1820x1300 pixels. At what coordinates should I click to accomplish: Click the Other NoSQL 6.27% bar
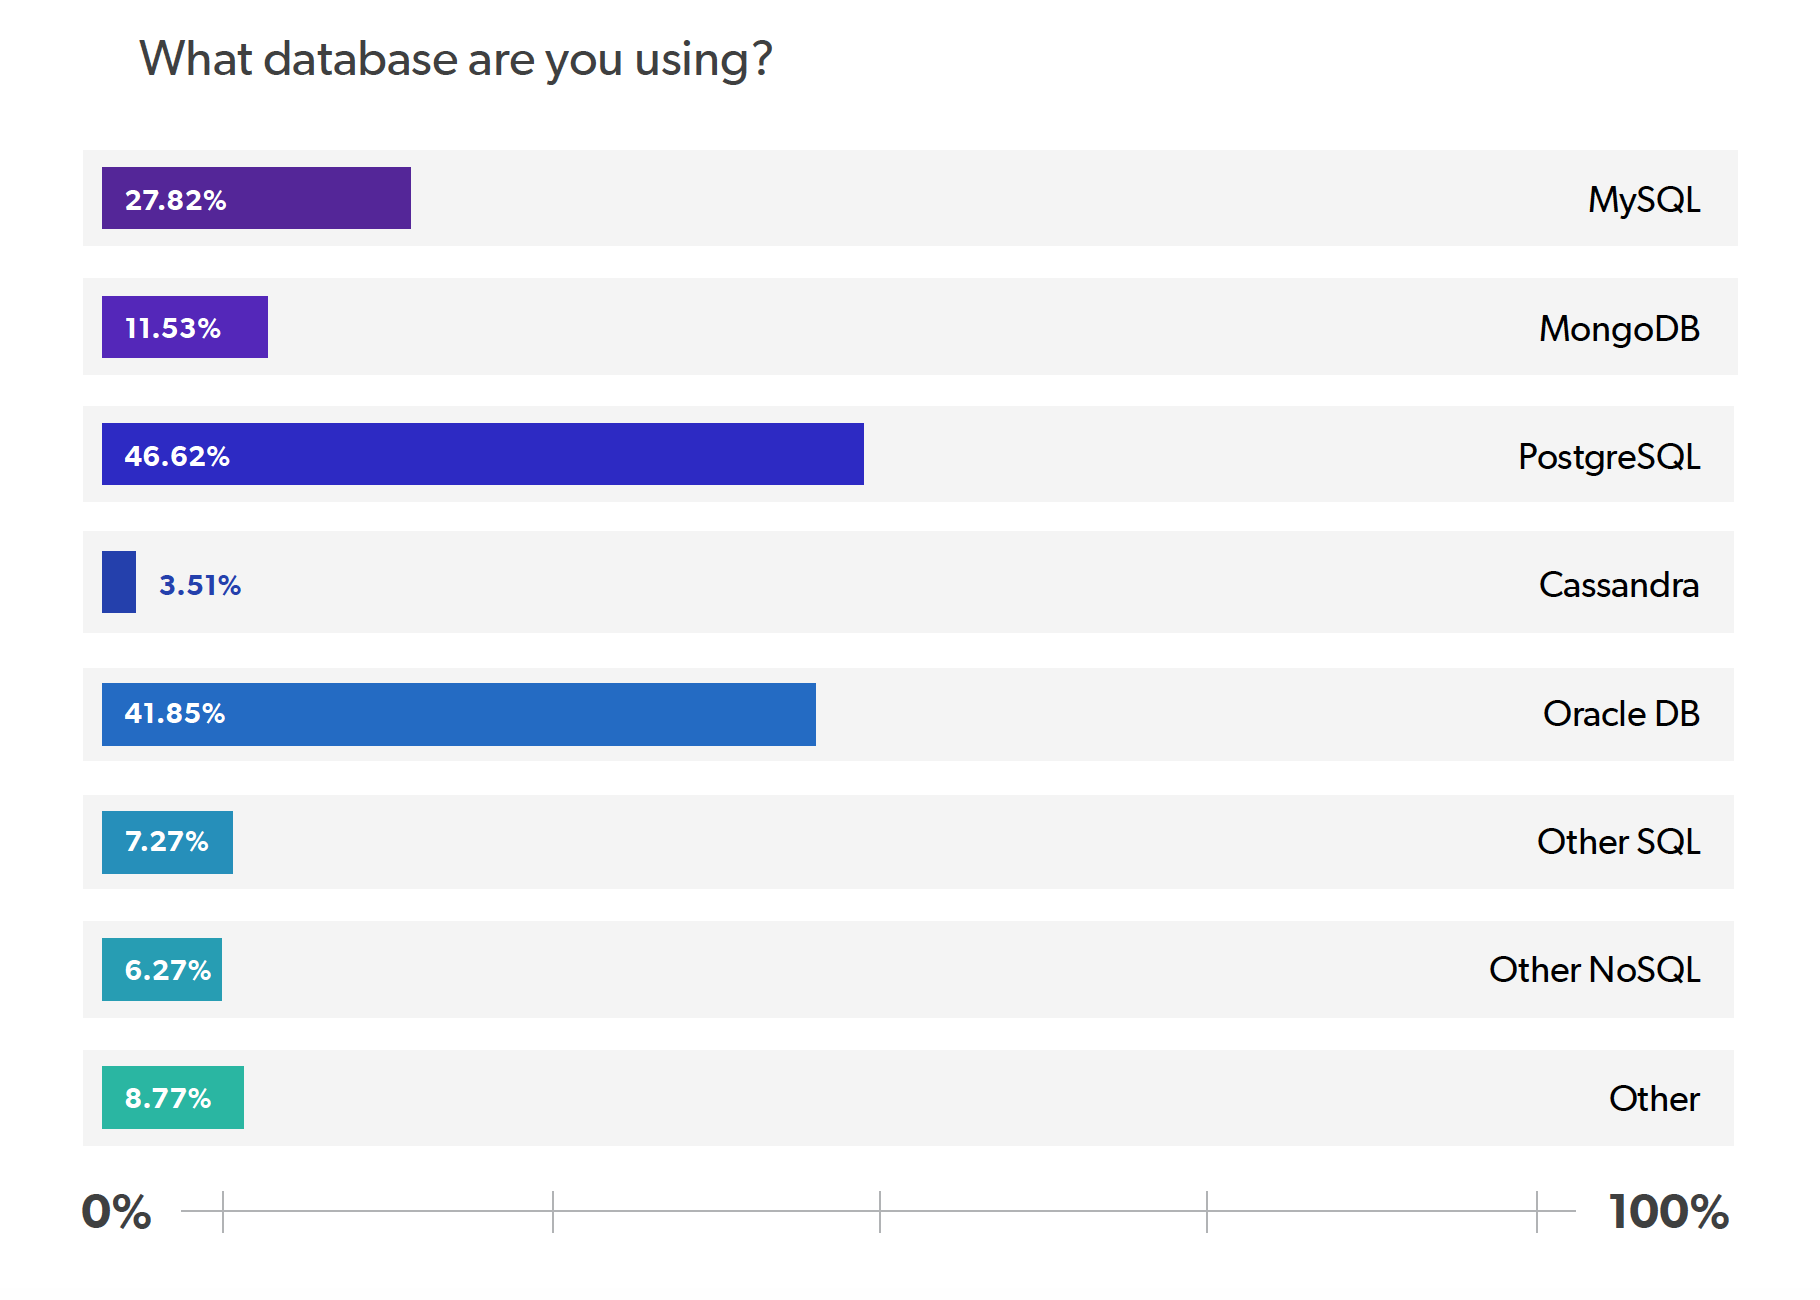point(162,969)
